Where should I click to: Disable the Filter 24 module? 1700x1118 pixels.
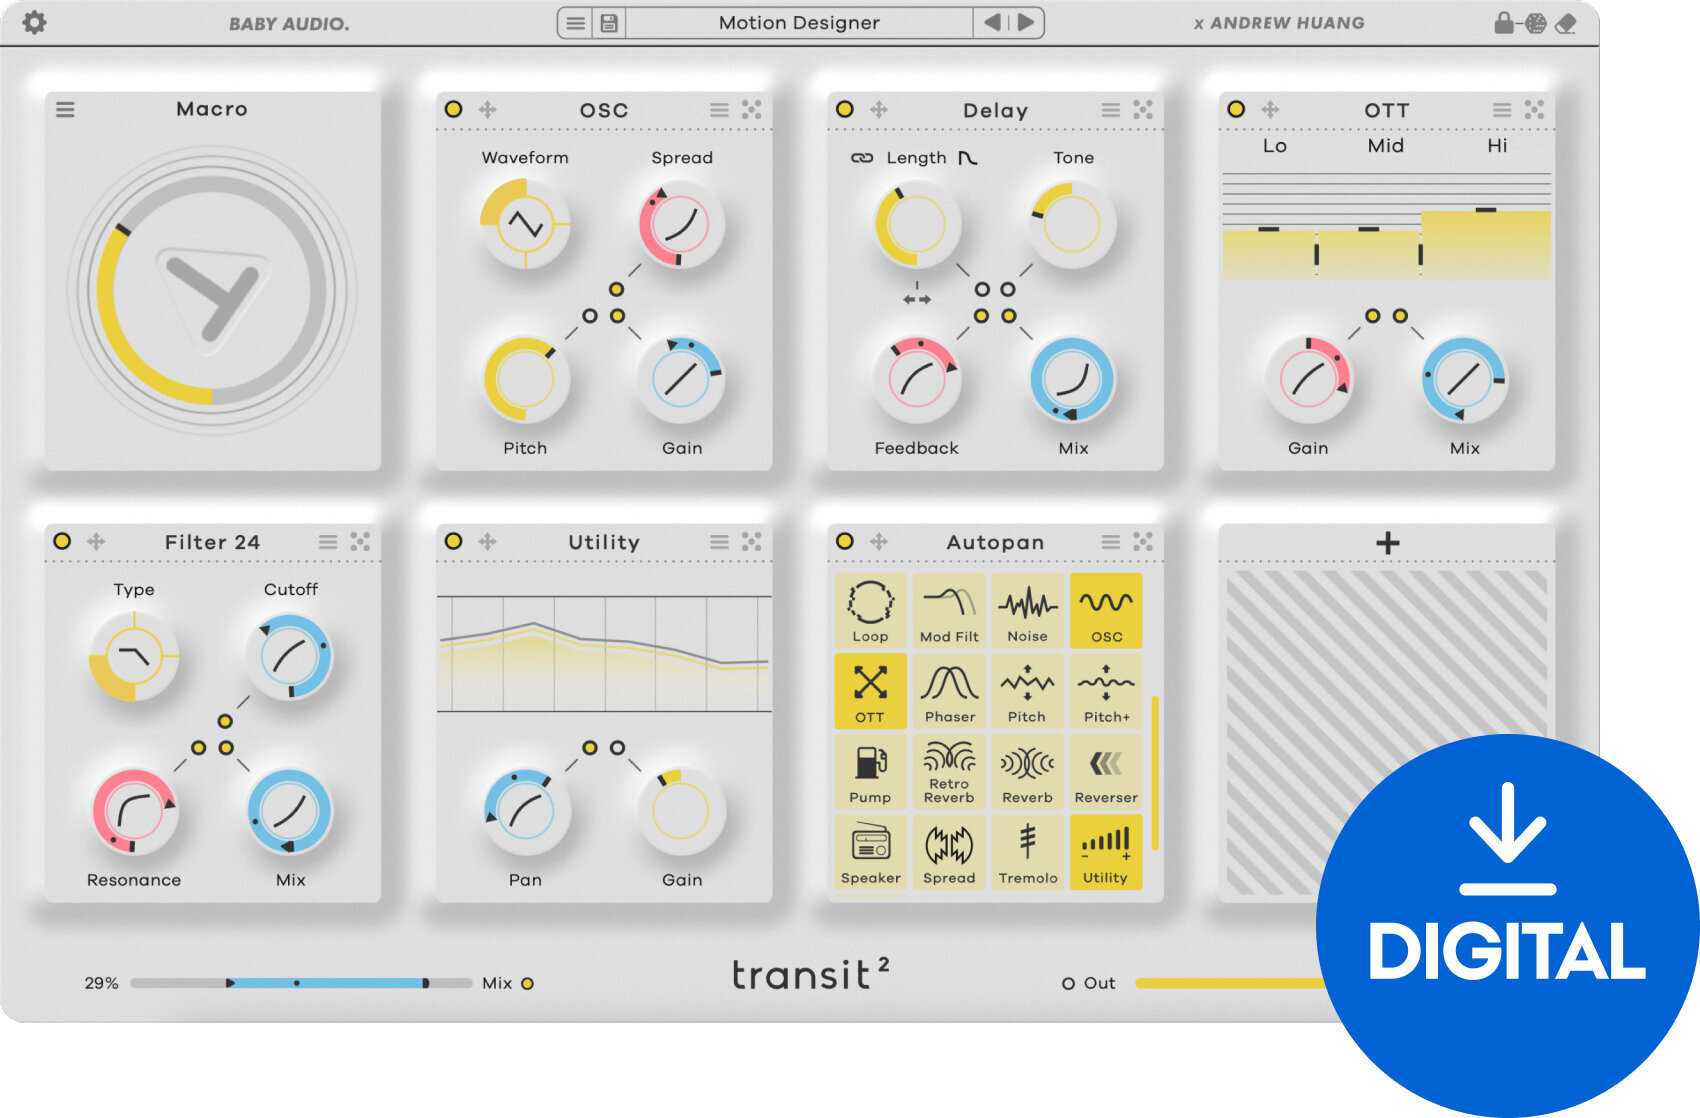pos(62,541)
